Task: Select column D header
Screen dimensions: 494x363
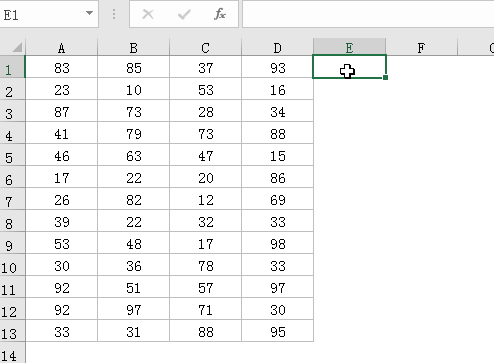Action: click(277, 47)
